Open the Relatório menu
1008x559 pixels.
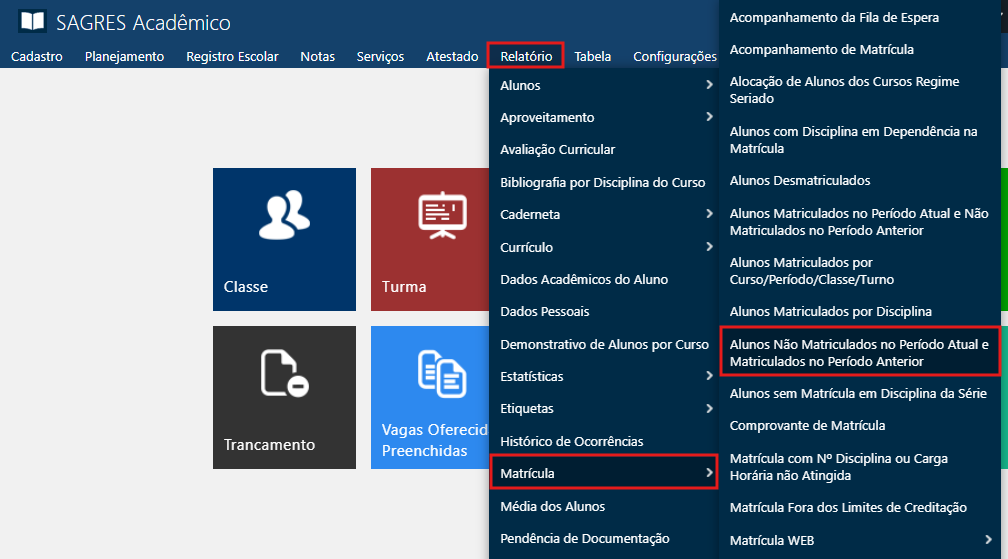tap(526, 56)
